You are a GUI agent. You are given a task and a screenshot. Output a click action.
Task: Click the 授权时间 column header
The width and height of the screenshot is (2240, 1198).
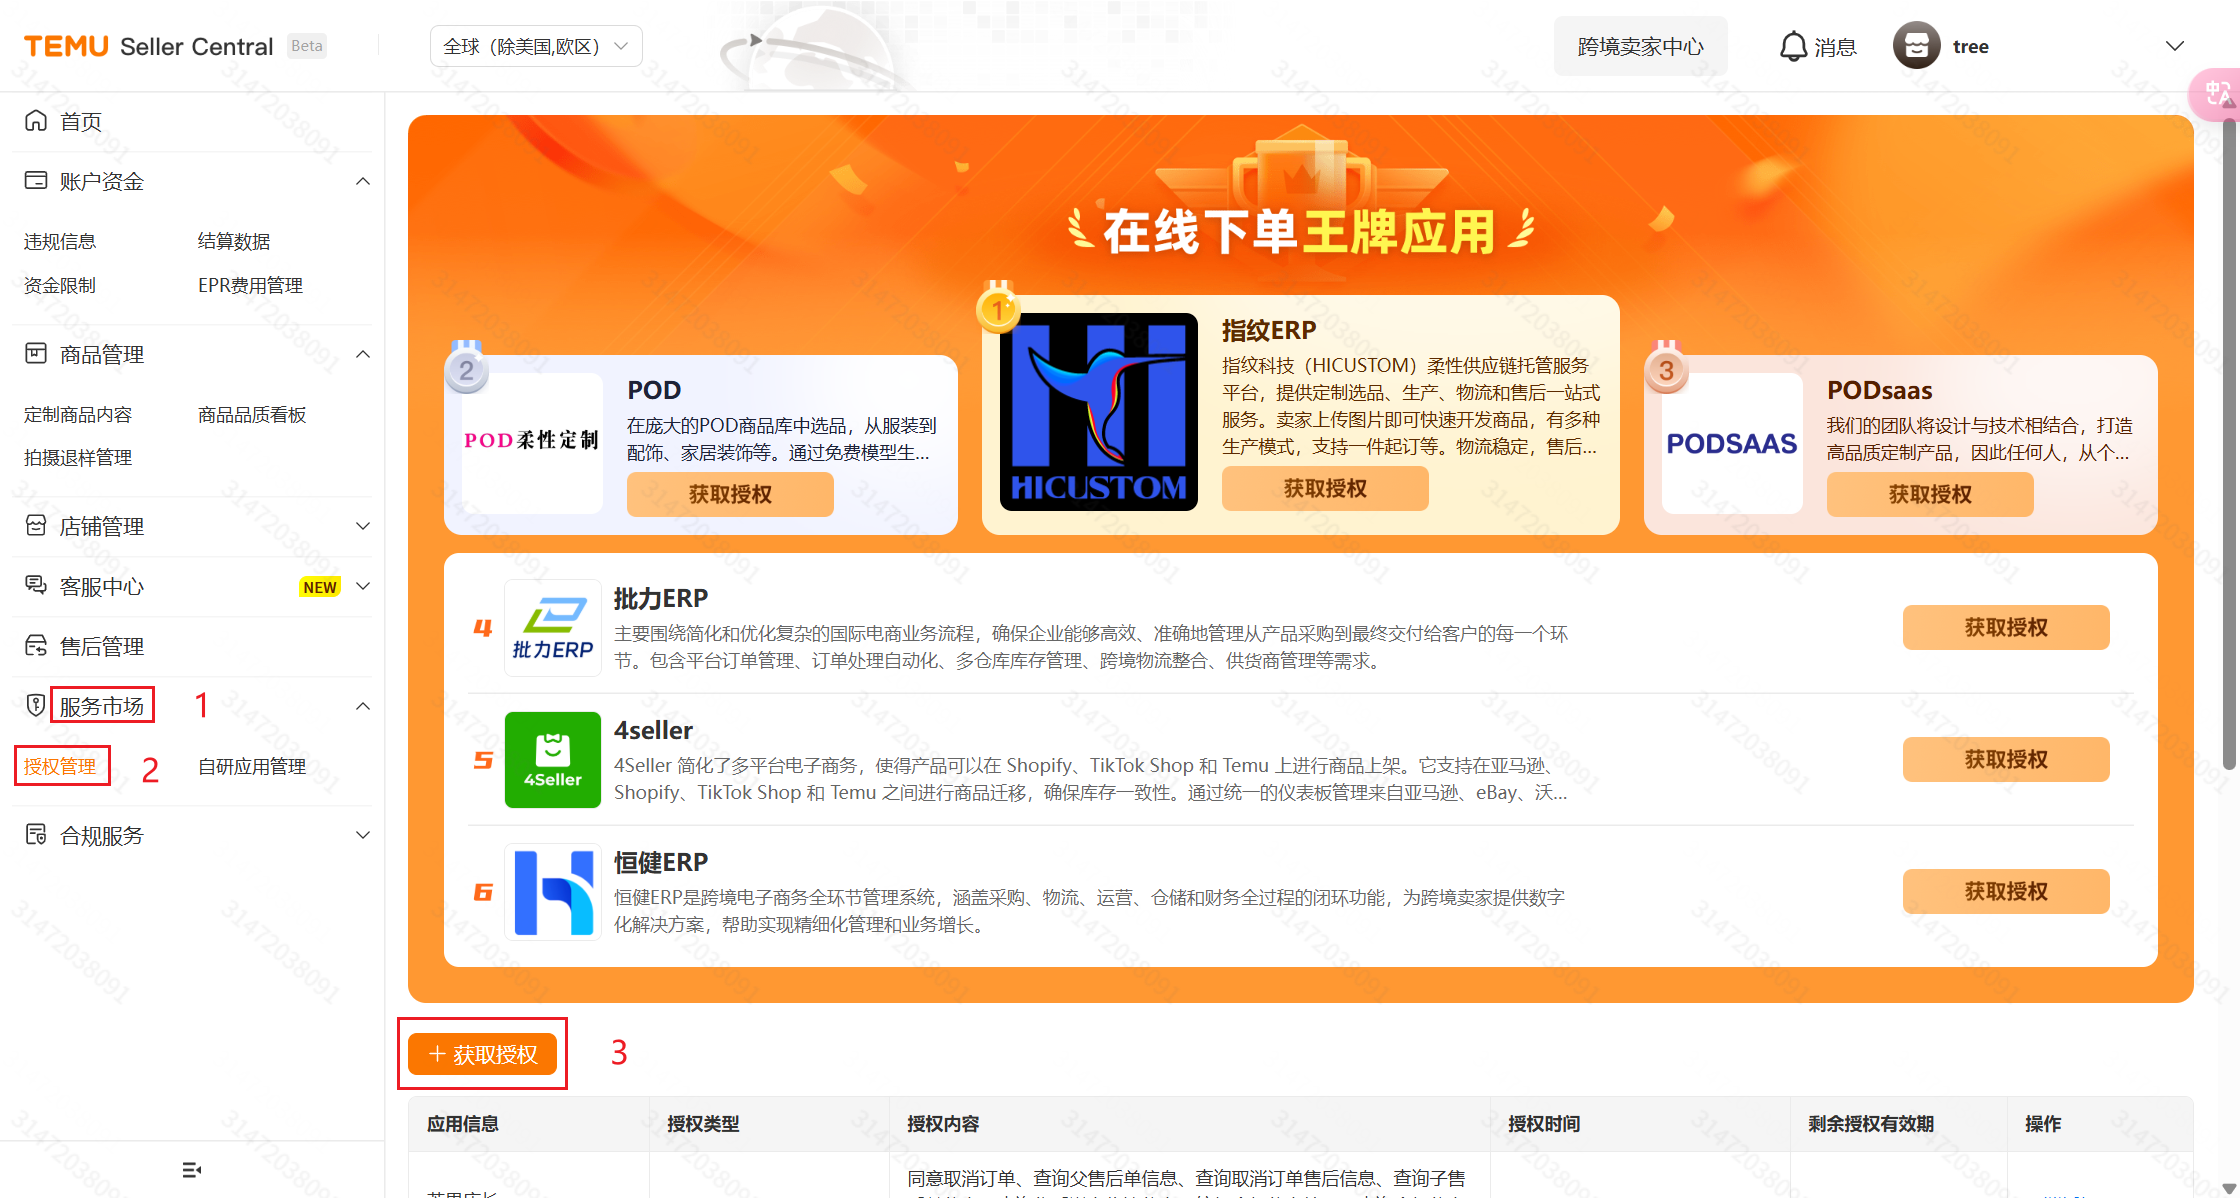pos(1544,1124)
